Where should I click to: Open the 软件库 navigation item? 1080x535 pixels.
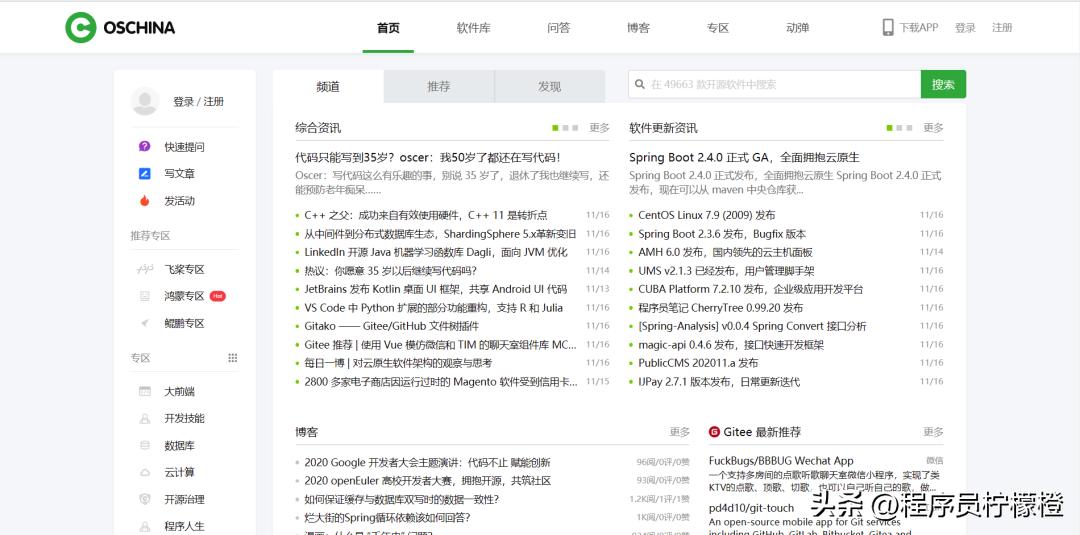click(473, 28)
